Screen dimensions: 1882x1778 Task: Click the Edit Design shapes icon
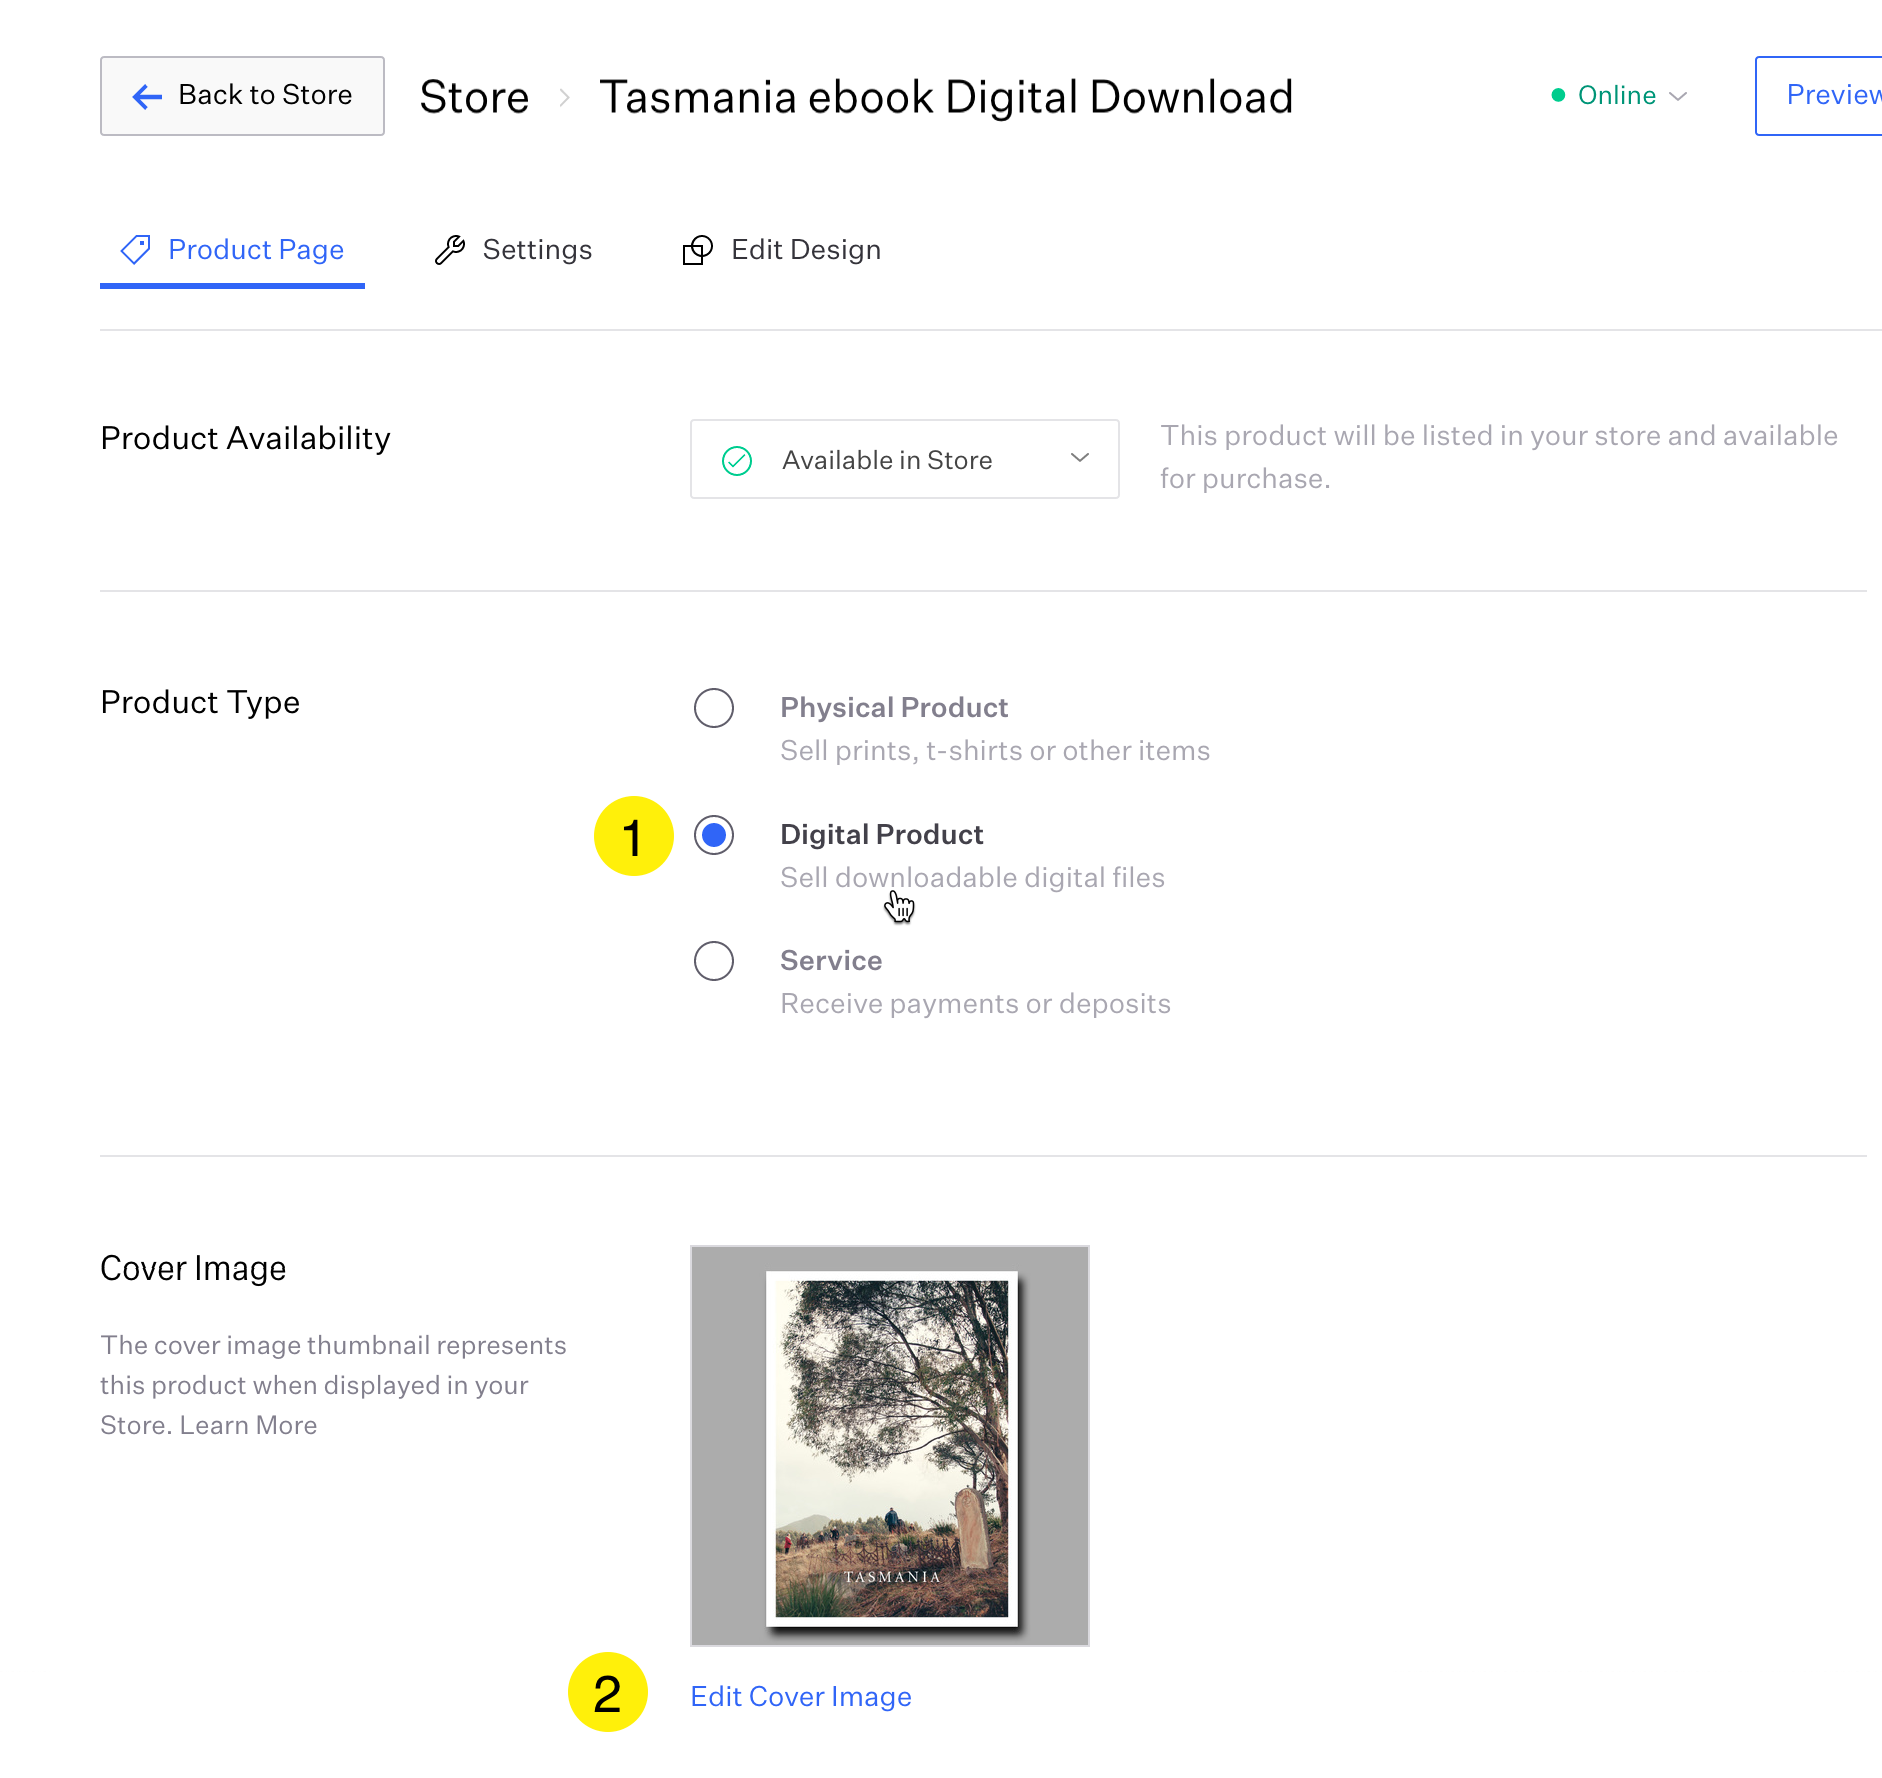coord(697,250)
